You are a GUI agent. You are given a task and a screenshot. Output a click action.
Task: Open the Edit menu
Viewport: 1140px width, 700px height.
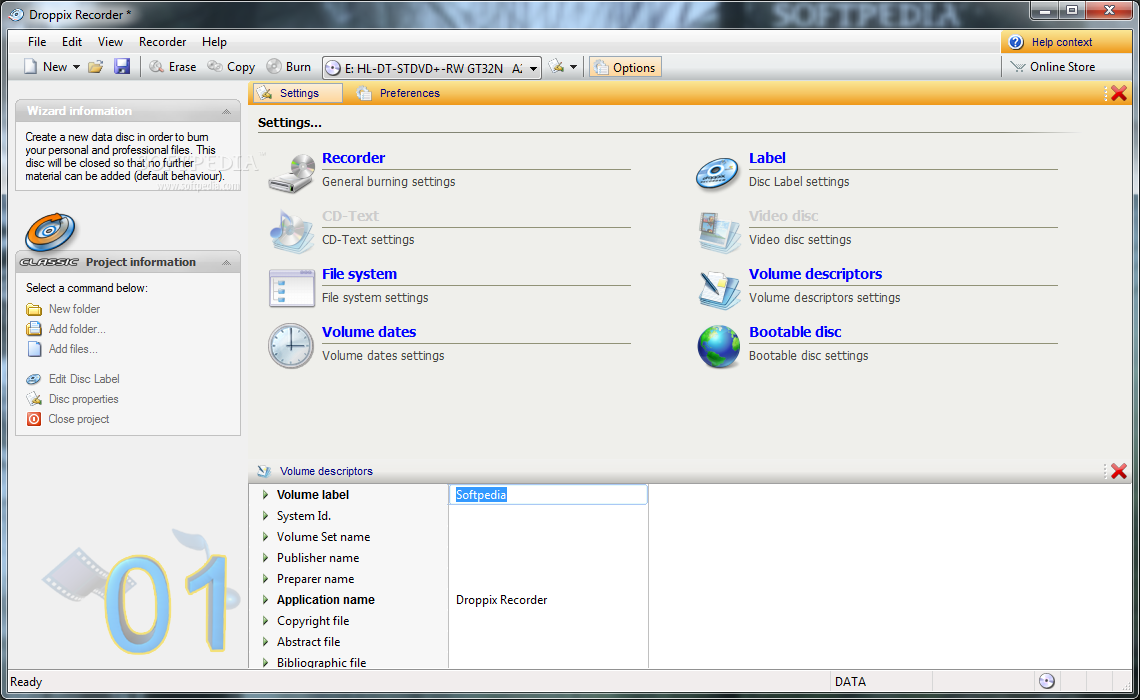72,42
